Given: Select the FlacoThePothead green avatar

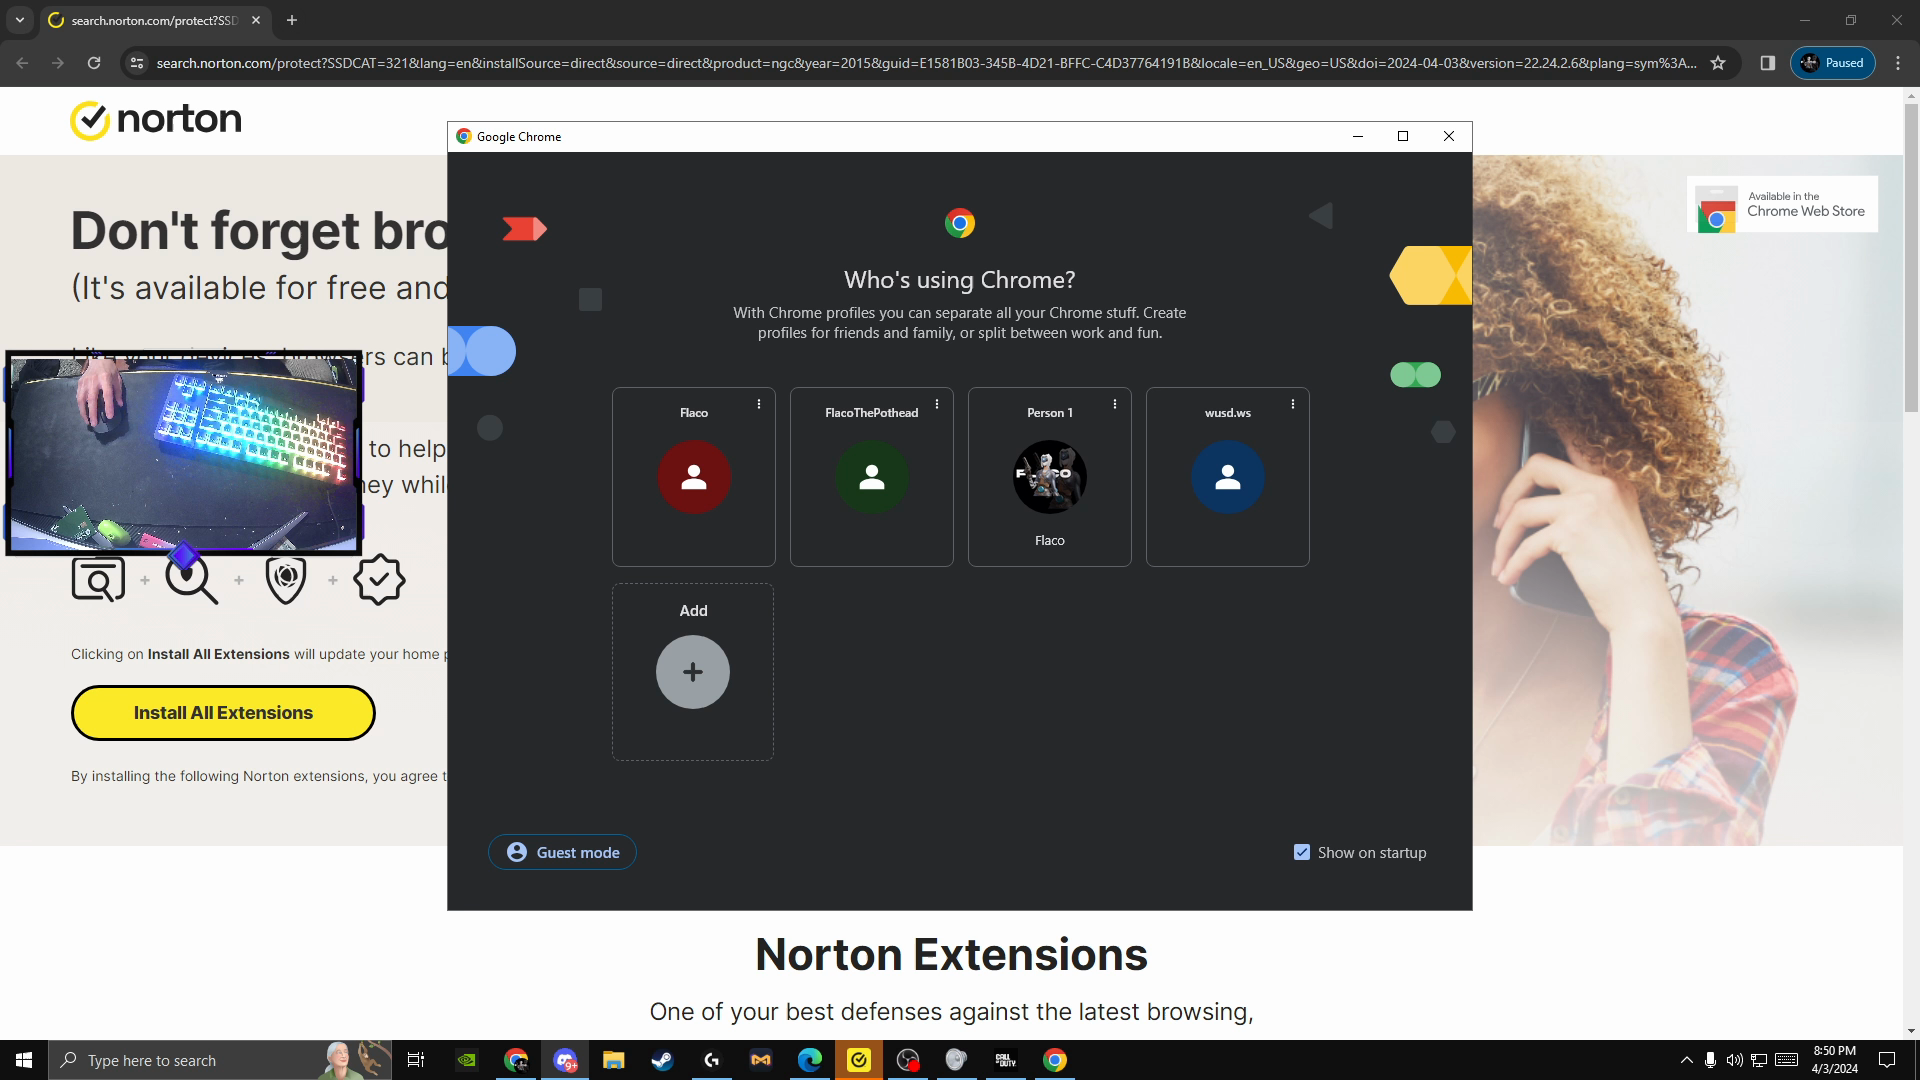Looking at the screenshot, I should [x=872, y=477].
